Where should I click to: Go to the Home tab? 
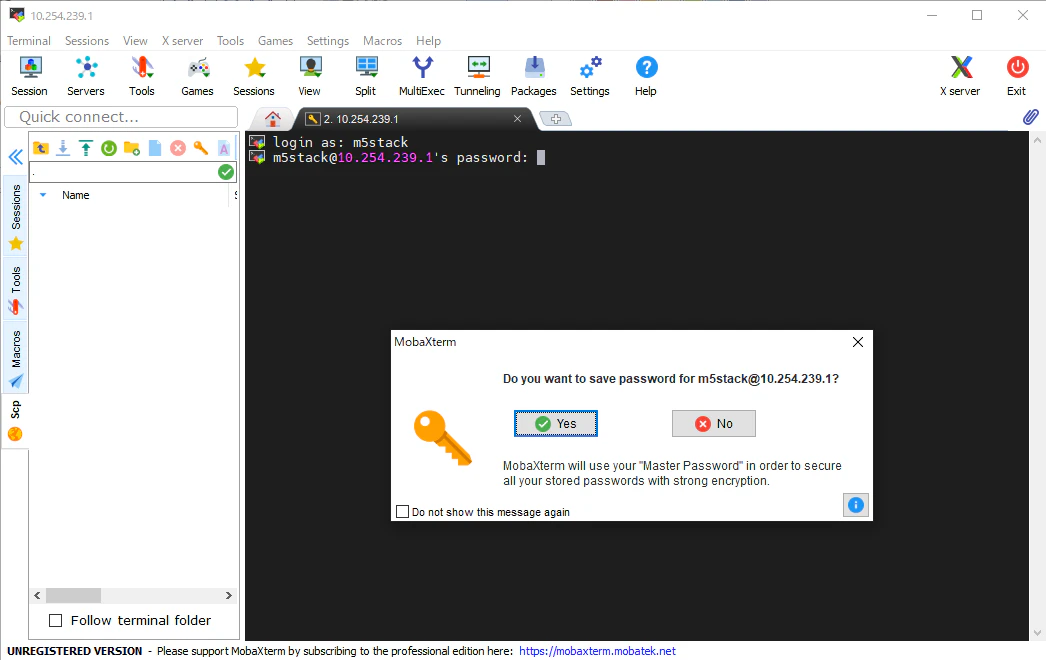pos(273,119)
